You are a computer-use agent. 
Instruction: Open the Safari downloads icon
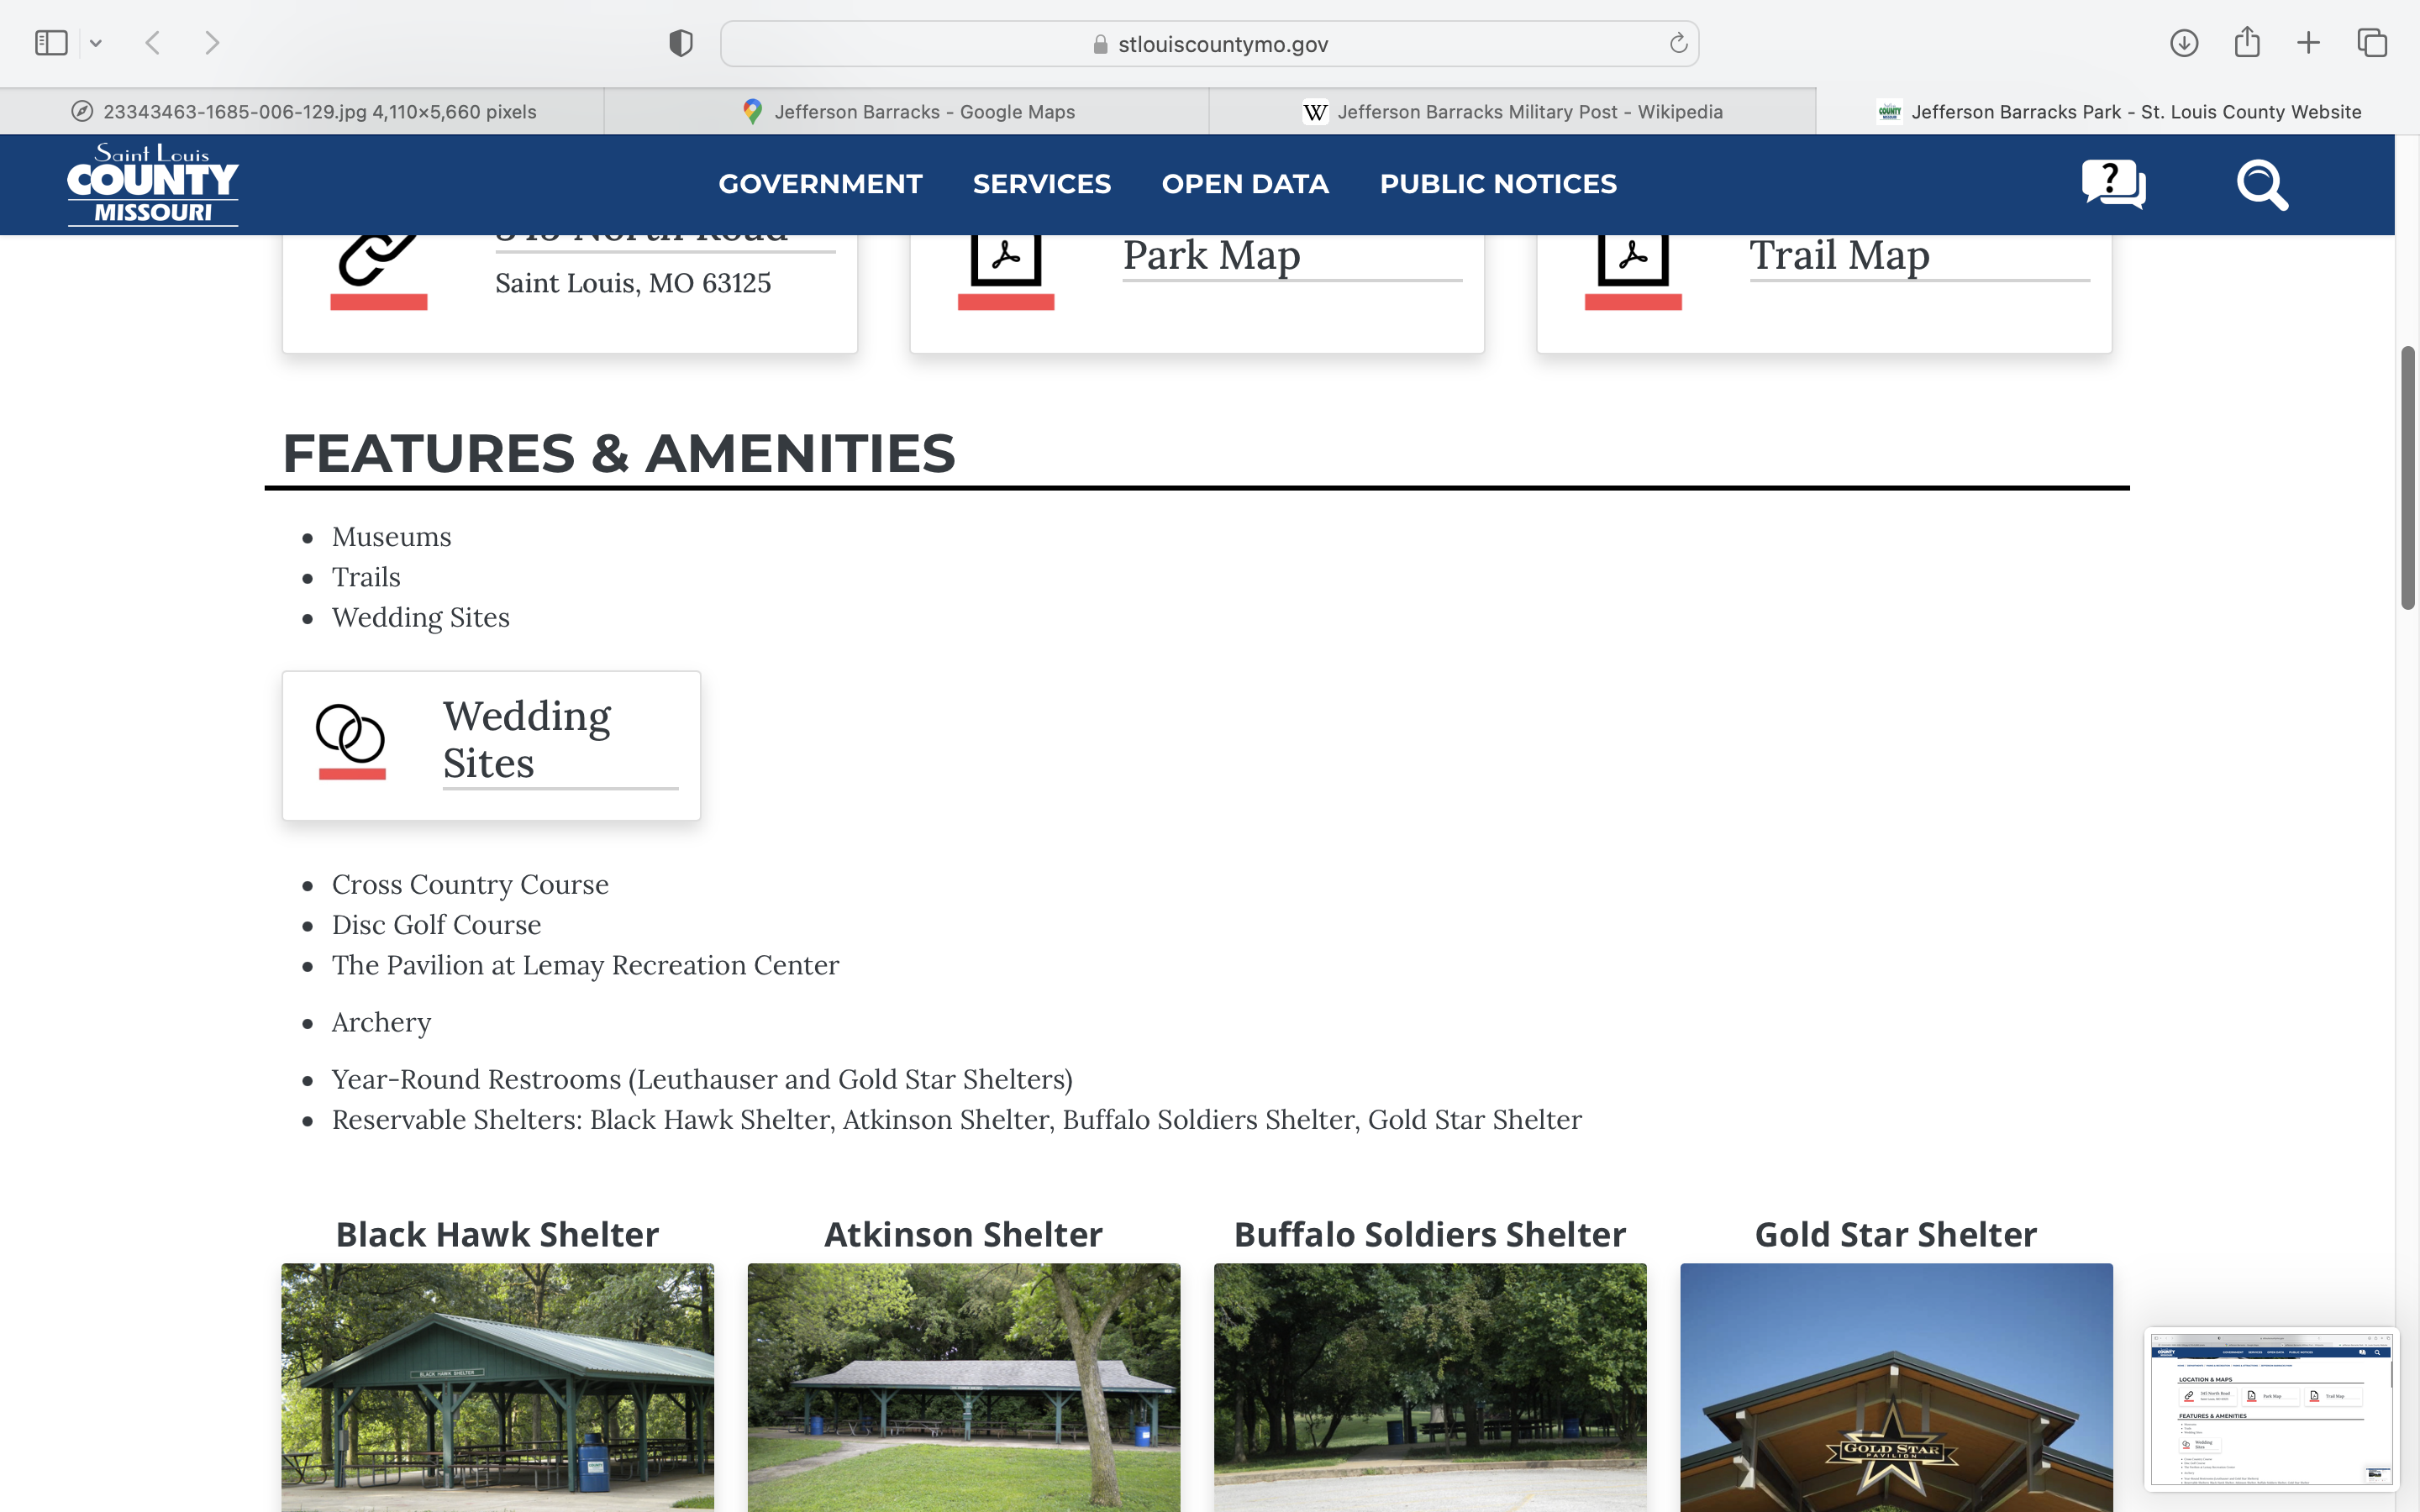pos(2184,43)
